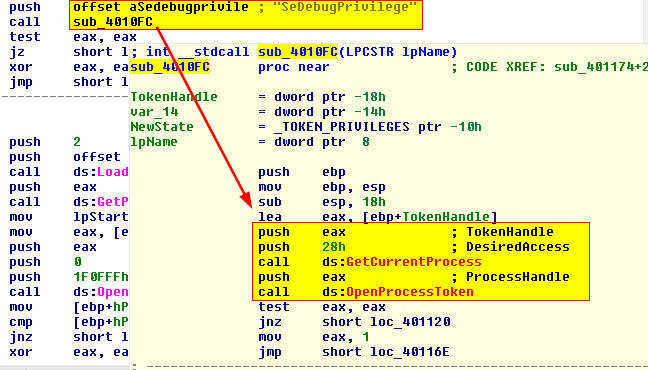Click the jz mnemonic in the listing

[17, 52]
